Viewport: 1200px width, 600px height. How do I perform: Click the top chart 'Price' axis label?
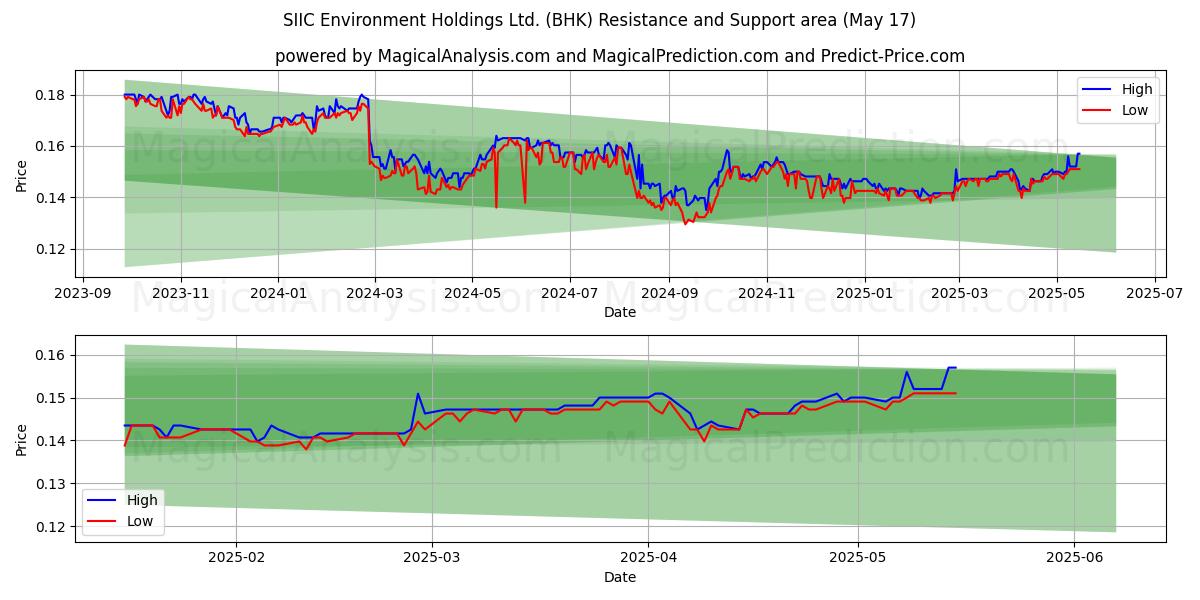tap(22, 174)
